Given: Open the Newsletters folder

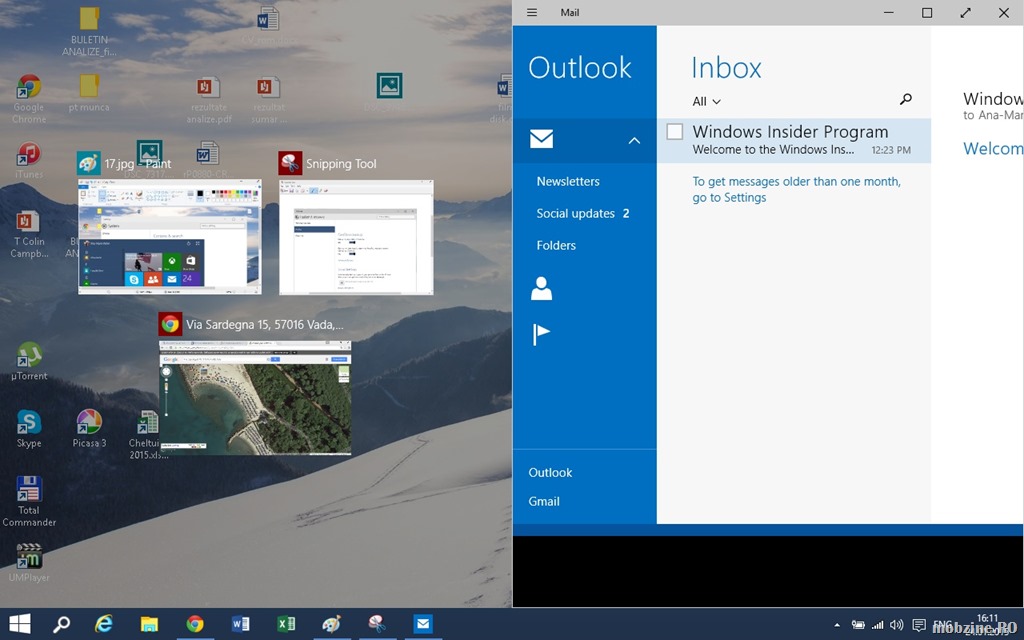Looking at the screenshot, I should point(568,182).
